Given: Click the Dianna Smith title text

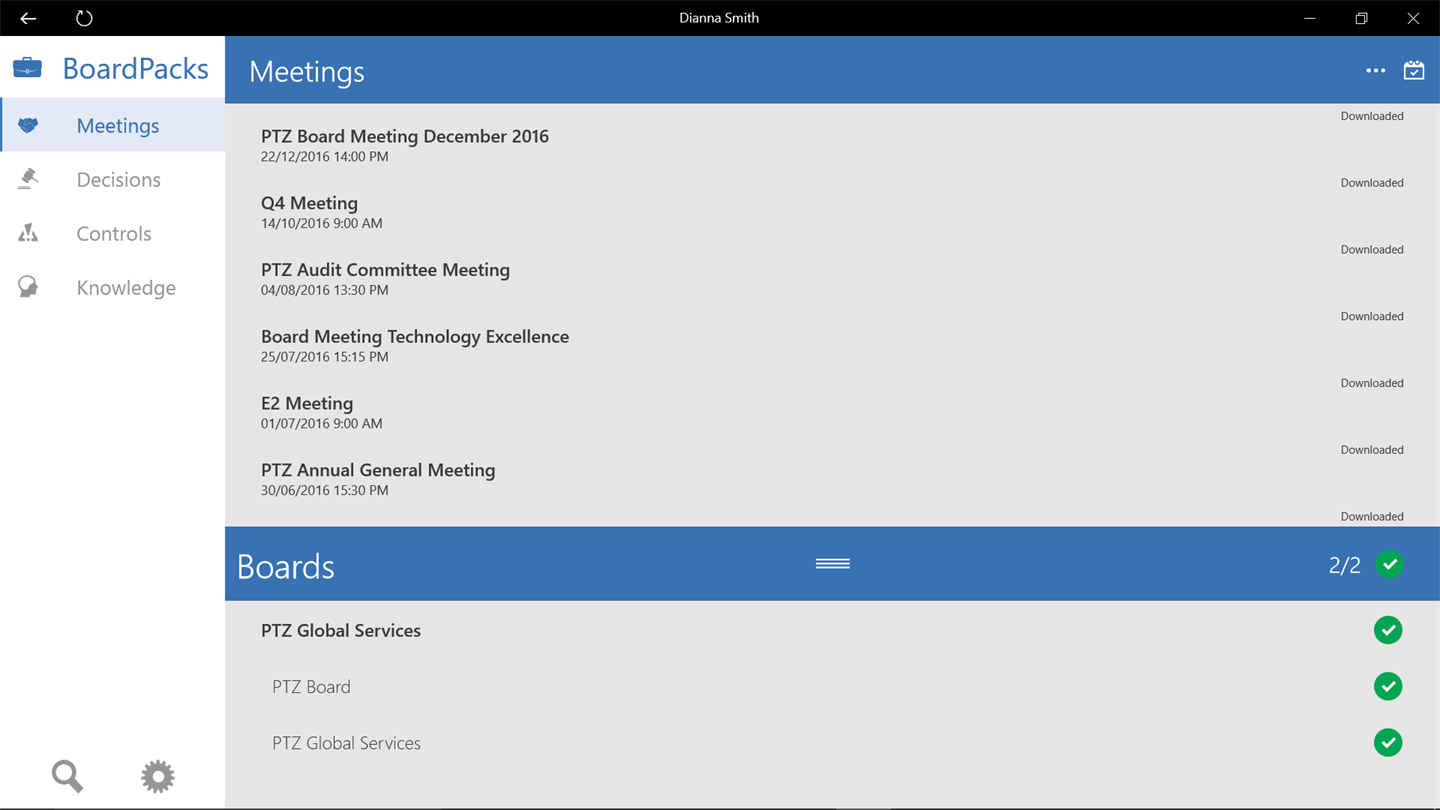Looking at the screenshot, I should pos(719,18).
